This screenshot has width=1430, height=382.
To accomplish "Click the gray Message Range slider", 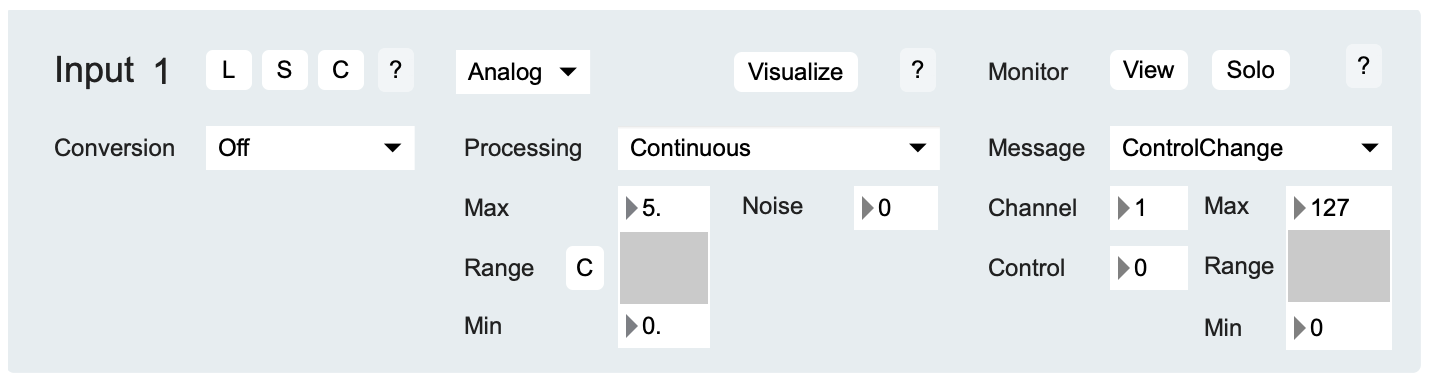I will coord(1338,265).
